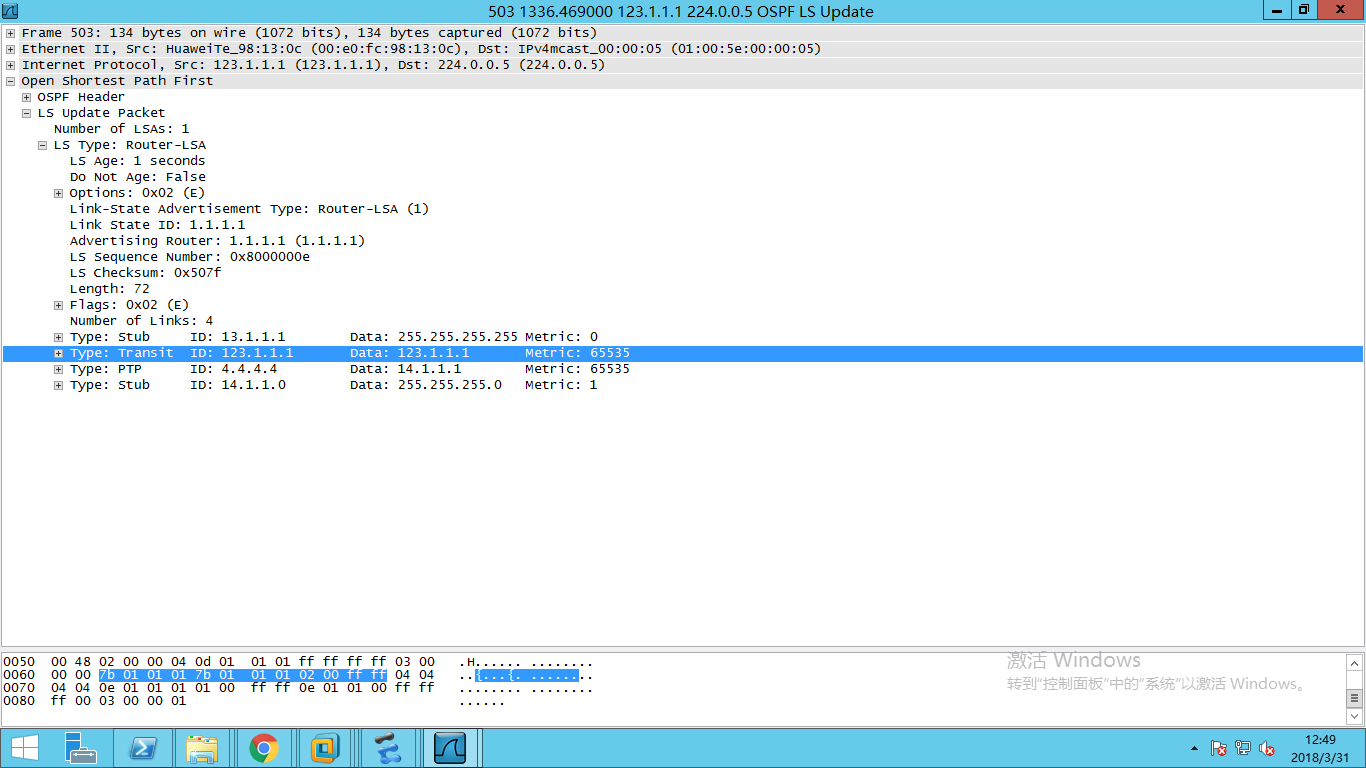Expand the Ethernet II row

click(x=11, y=49)
